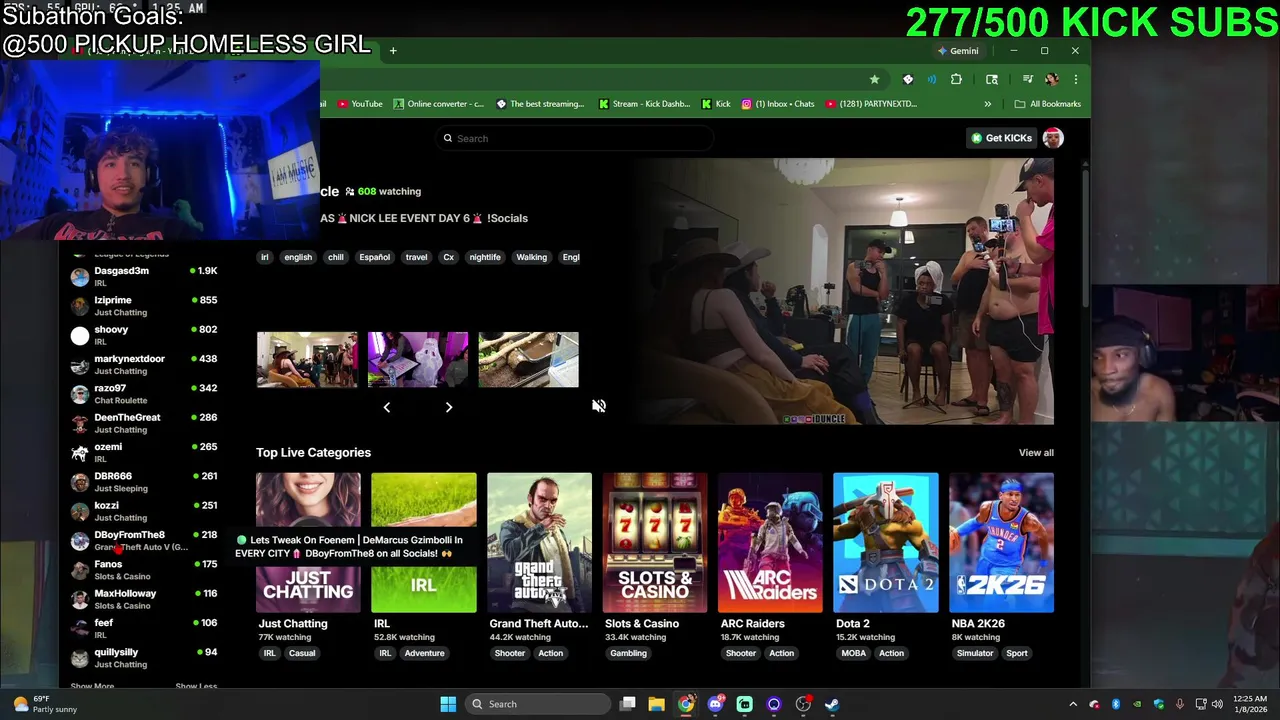Select the Español tag
Screen dimensions: 1280x720
click(375, 257)
